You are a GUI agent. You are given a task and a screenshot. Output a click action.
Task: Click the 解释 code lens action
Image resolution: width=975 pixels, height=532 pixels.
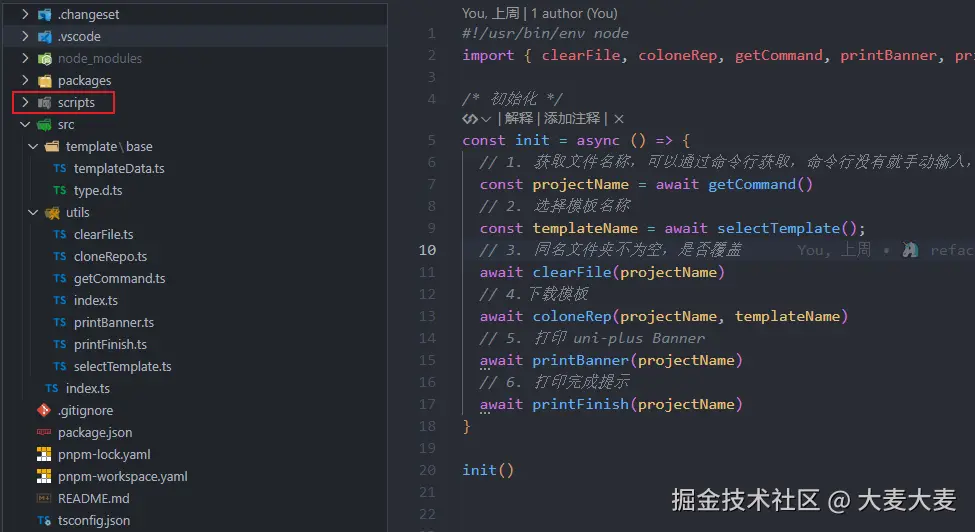(519, 118)
